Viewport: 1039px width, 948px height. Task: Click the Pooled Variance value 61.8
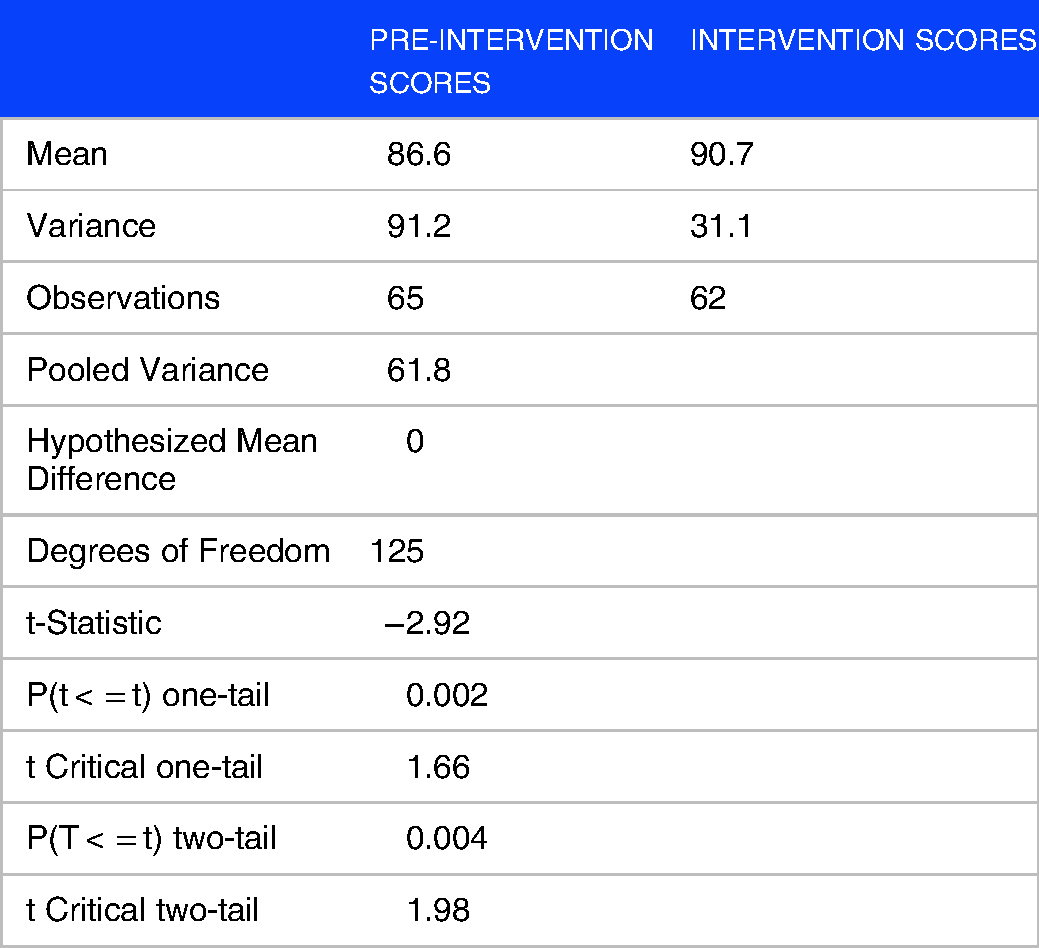419,370
